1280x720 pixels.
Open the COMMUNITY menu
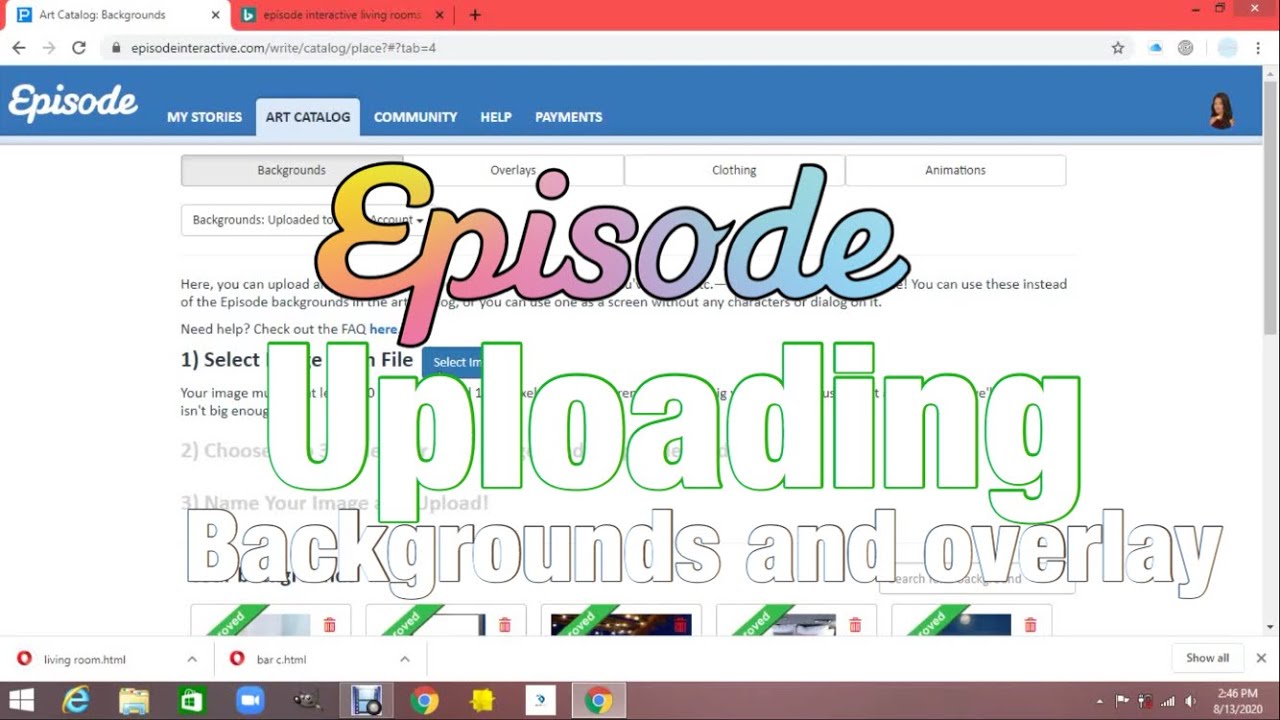click(x=415, y=117)
